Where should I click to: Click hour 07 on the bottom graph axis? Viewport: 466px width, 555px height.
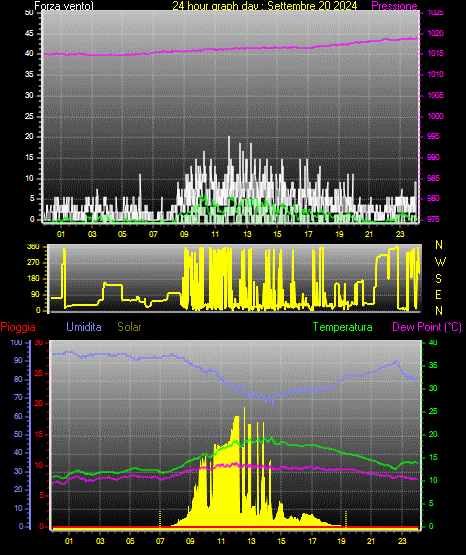[160, 541]
